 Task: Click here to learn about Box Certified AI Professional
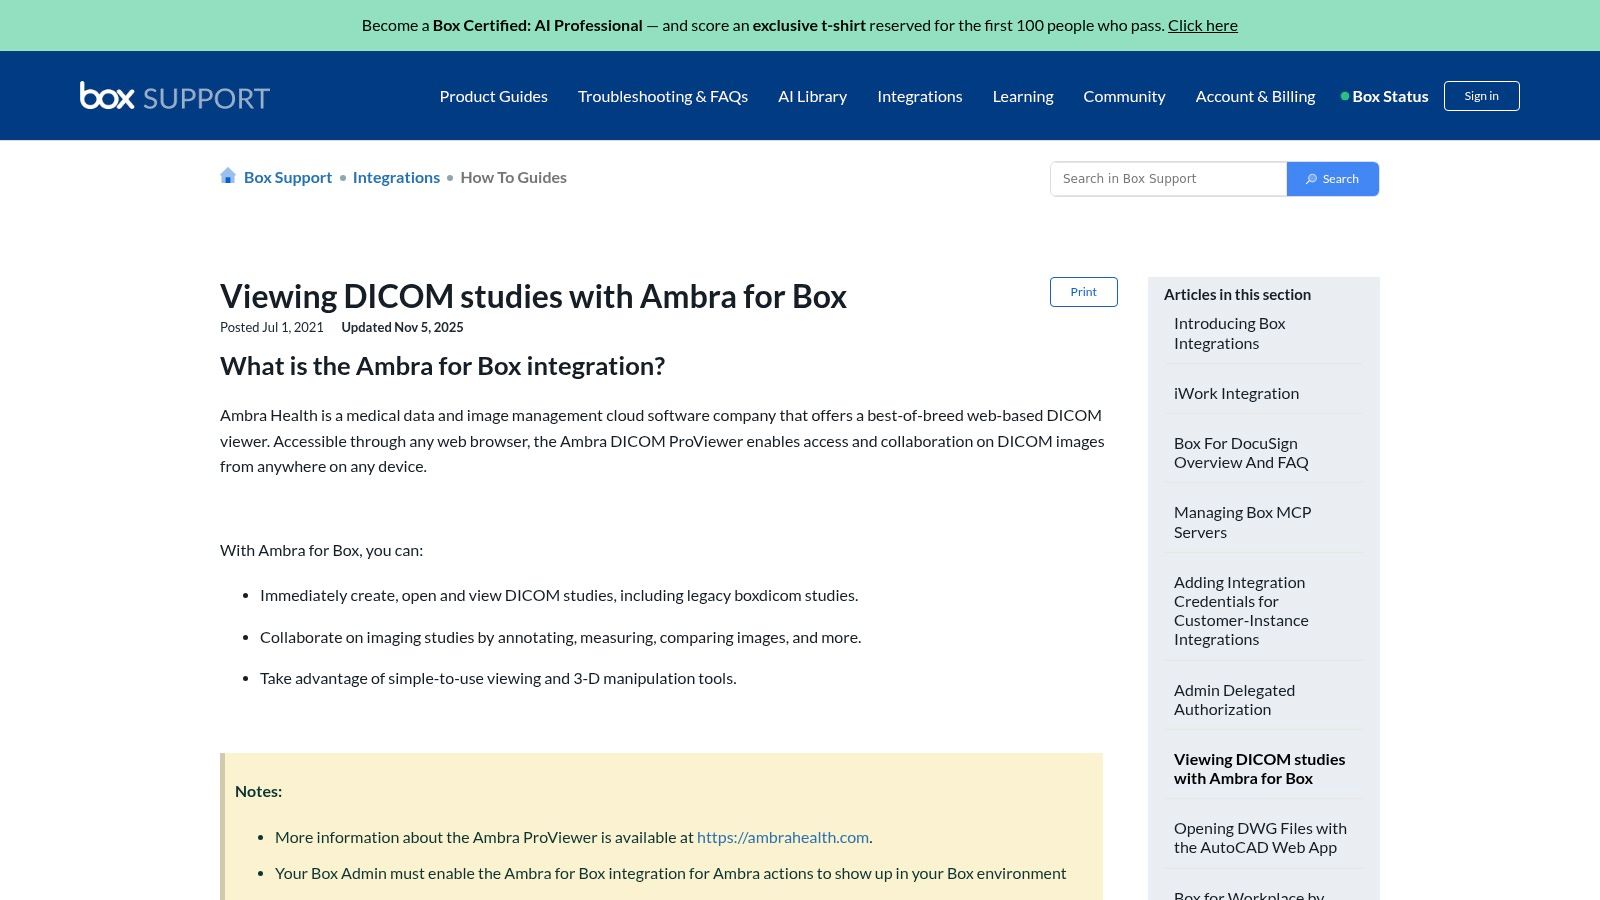[1202, 24]
